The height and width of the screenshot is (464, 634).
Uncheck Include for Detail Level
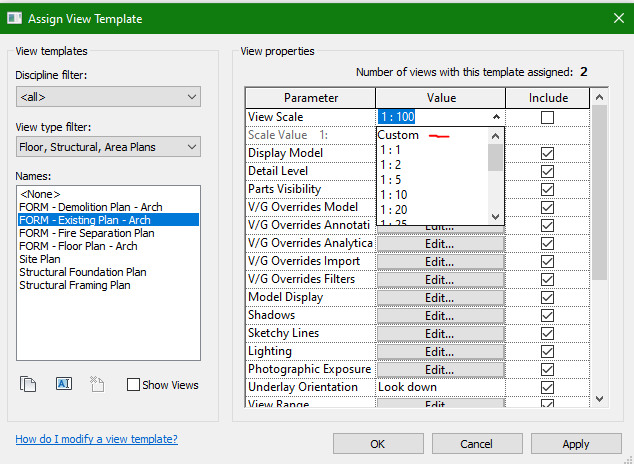pos(547,171)
